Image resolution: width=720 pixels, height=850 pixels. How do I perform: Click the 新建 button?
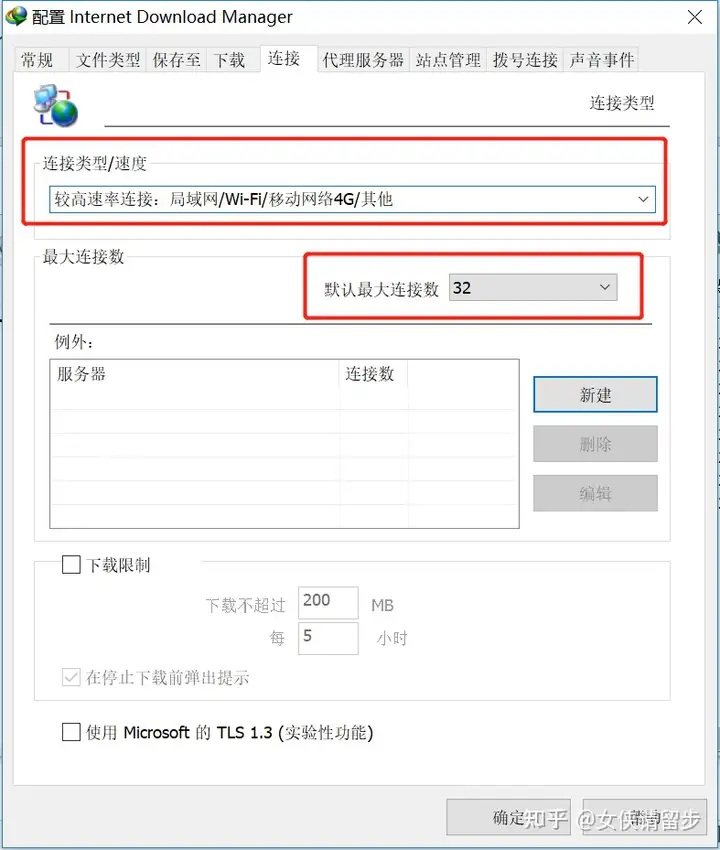coord(595,395)
